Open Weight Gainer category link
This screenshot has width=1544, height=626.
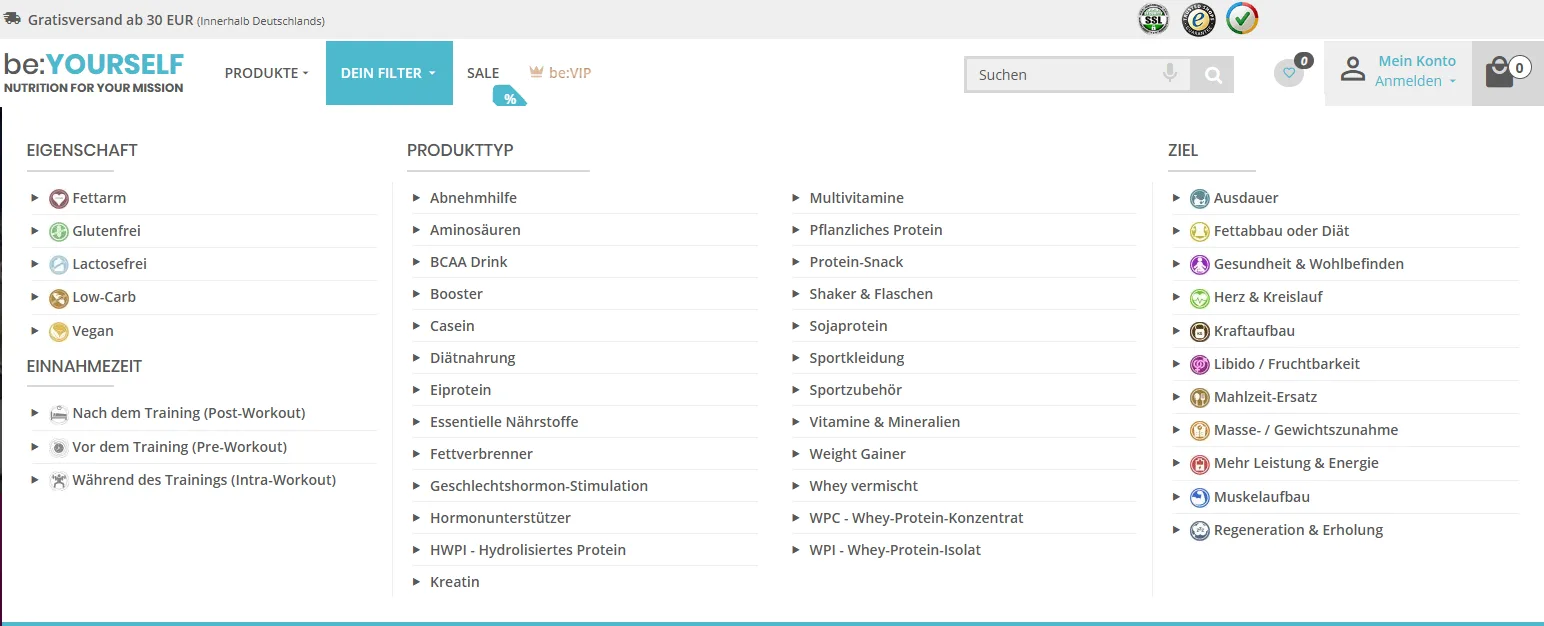pyautogui.click(x=857, y=454)
